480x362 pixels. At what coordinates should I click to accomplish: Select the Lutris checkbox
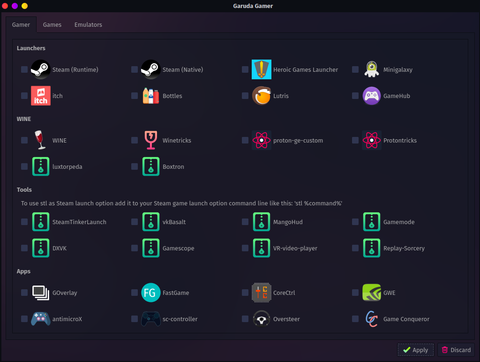(245, 96)
